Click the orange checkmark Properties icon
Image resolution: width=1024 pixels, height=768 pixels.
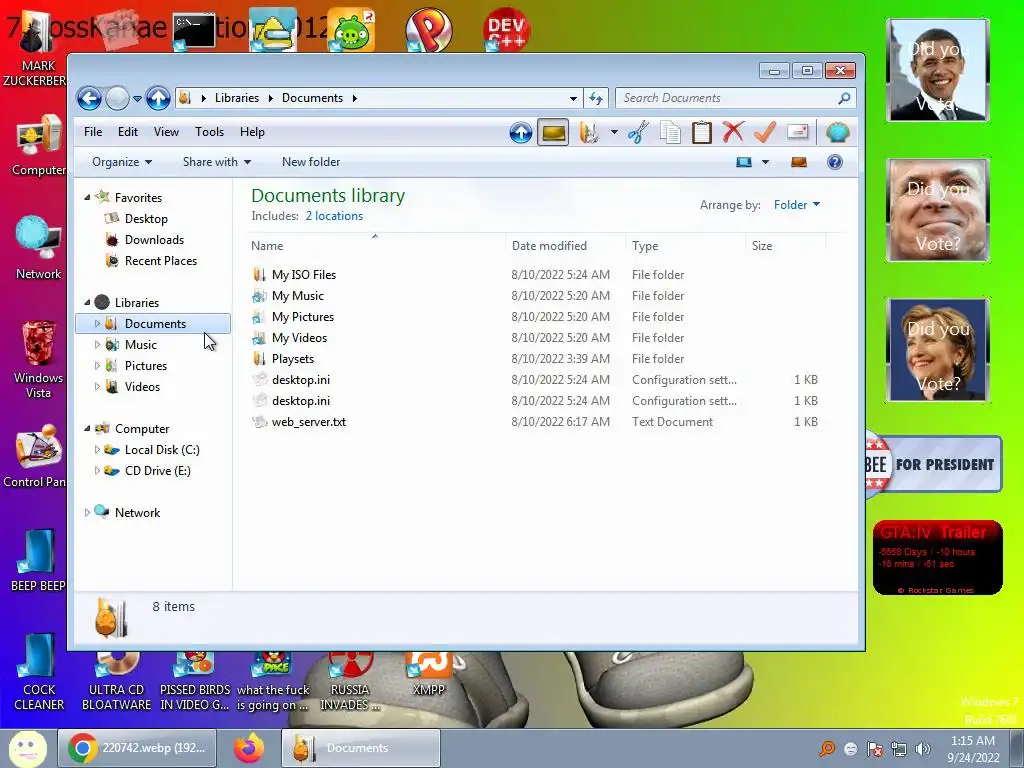tap(765, 132)
